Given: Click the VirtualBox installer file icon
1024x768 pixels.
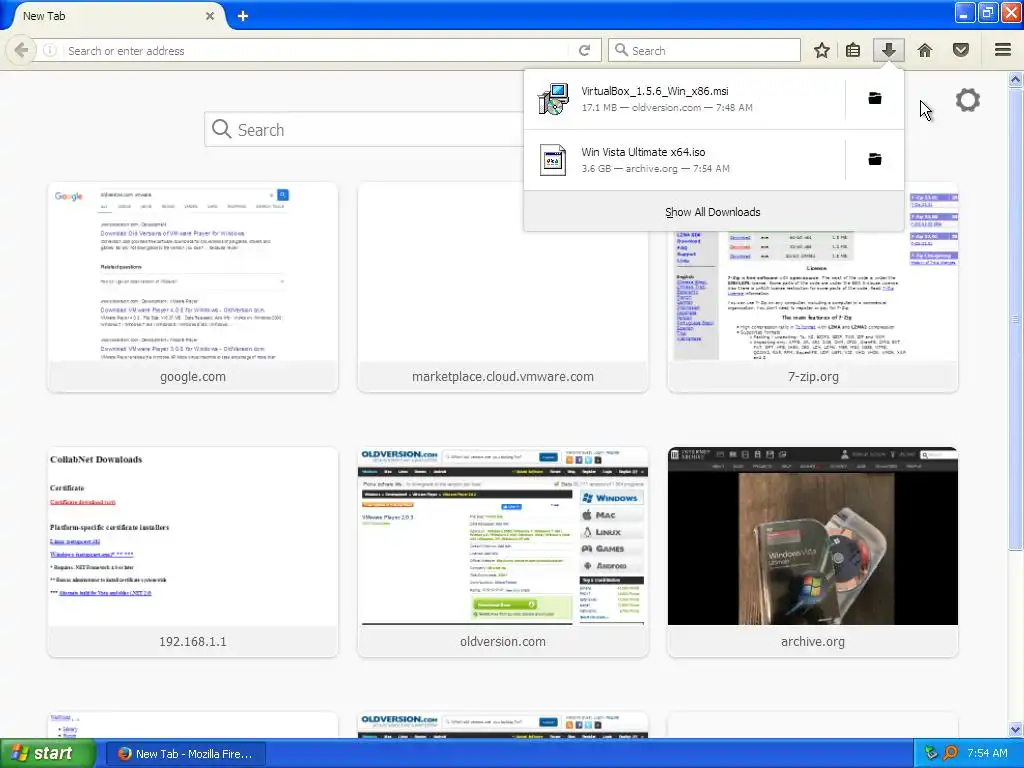Looking at the screenshot, I should pyautogui.click(x=553, y=99).
